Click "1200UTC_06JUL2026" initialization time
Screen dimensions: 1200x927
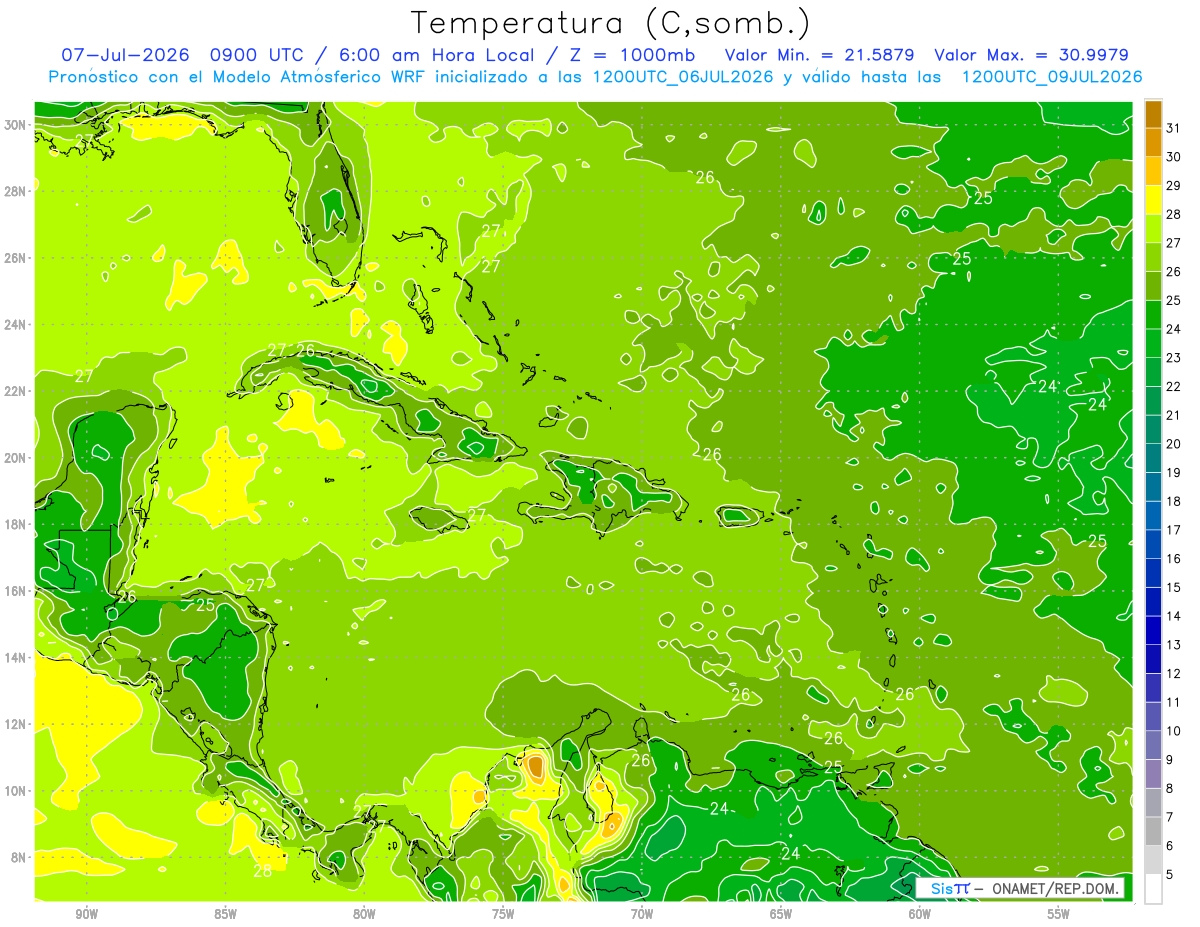click(x=683, y=77)
